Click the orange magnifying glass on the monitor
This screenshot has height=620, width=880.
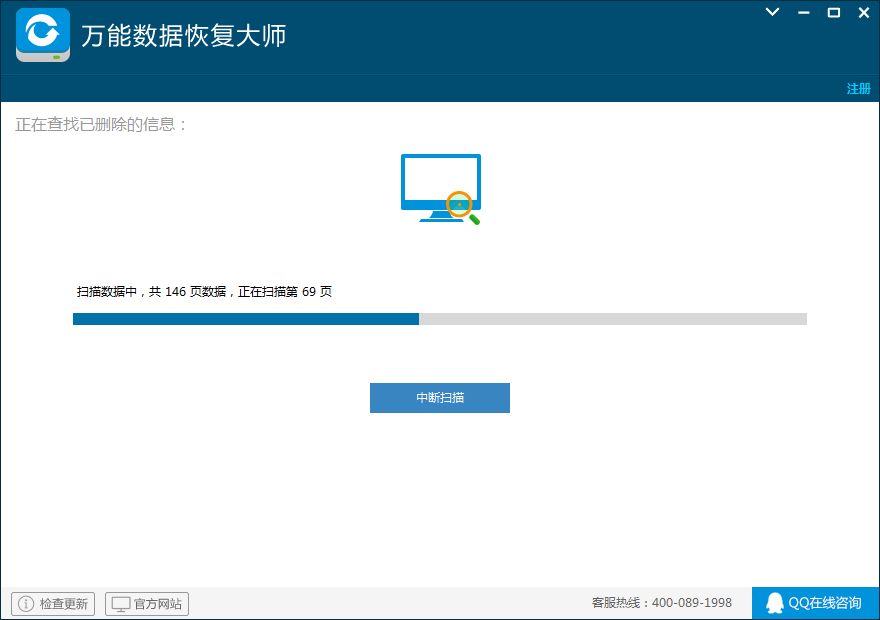point(459,203)
